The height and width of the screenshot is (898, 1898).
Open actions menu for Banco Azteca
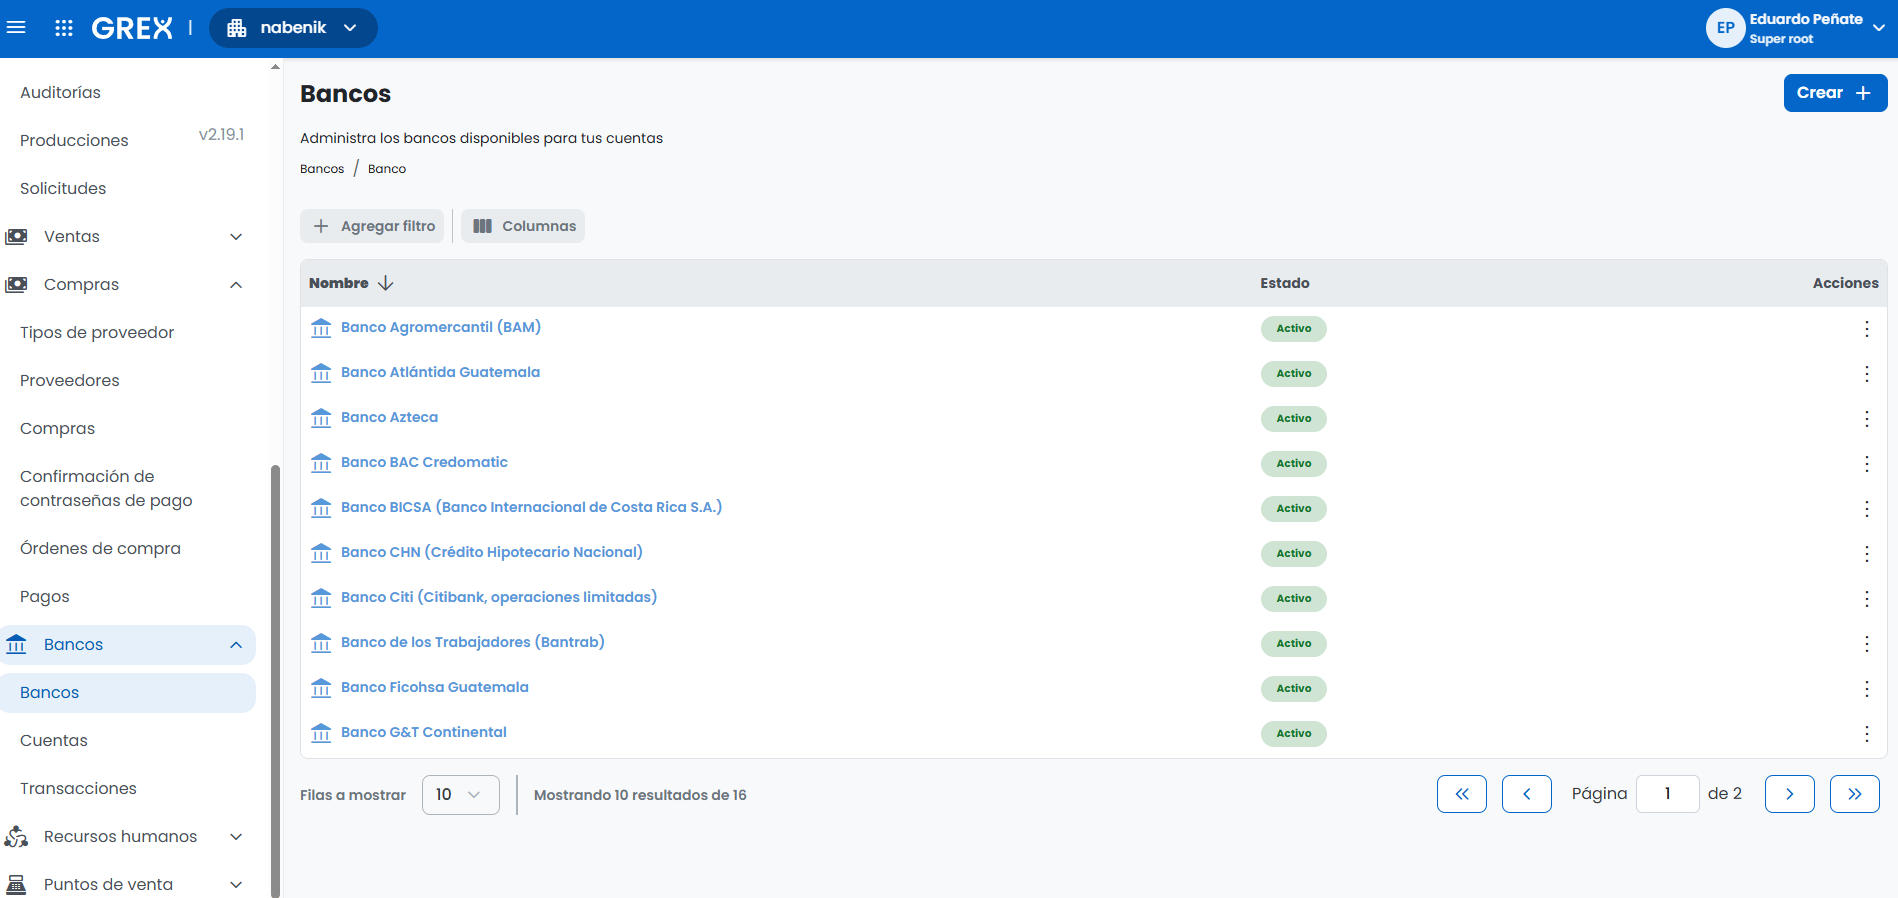(1866, 419)
